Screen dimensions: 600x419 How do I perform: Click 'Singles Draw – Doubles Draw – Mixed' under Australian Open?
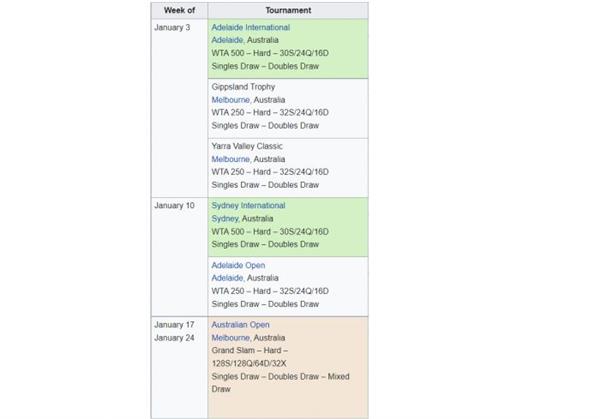(280, 377)
